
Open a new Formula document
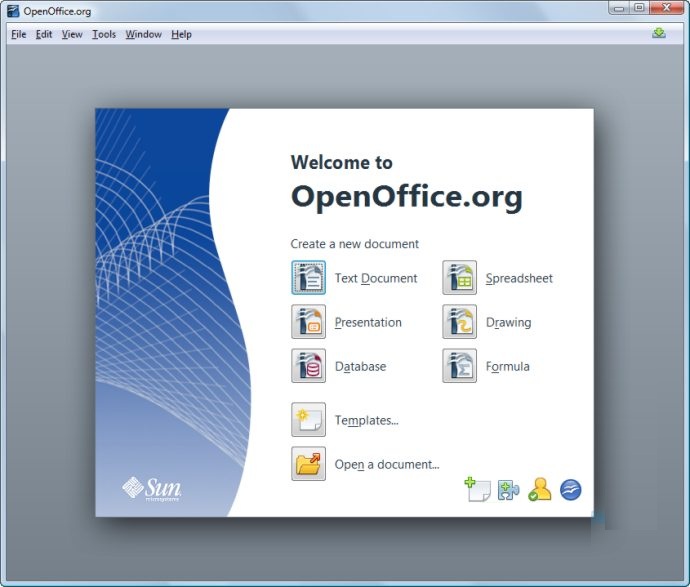click(460, 366)
